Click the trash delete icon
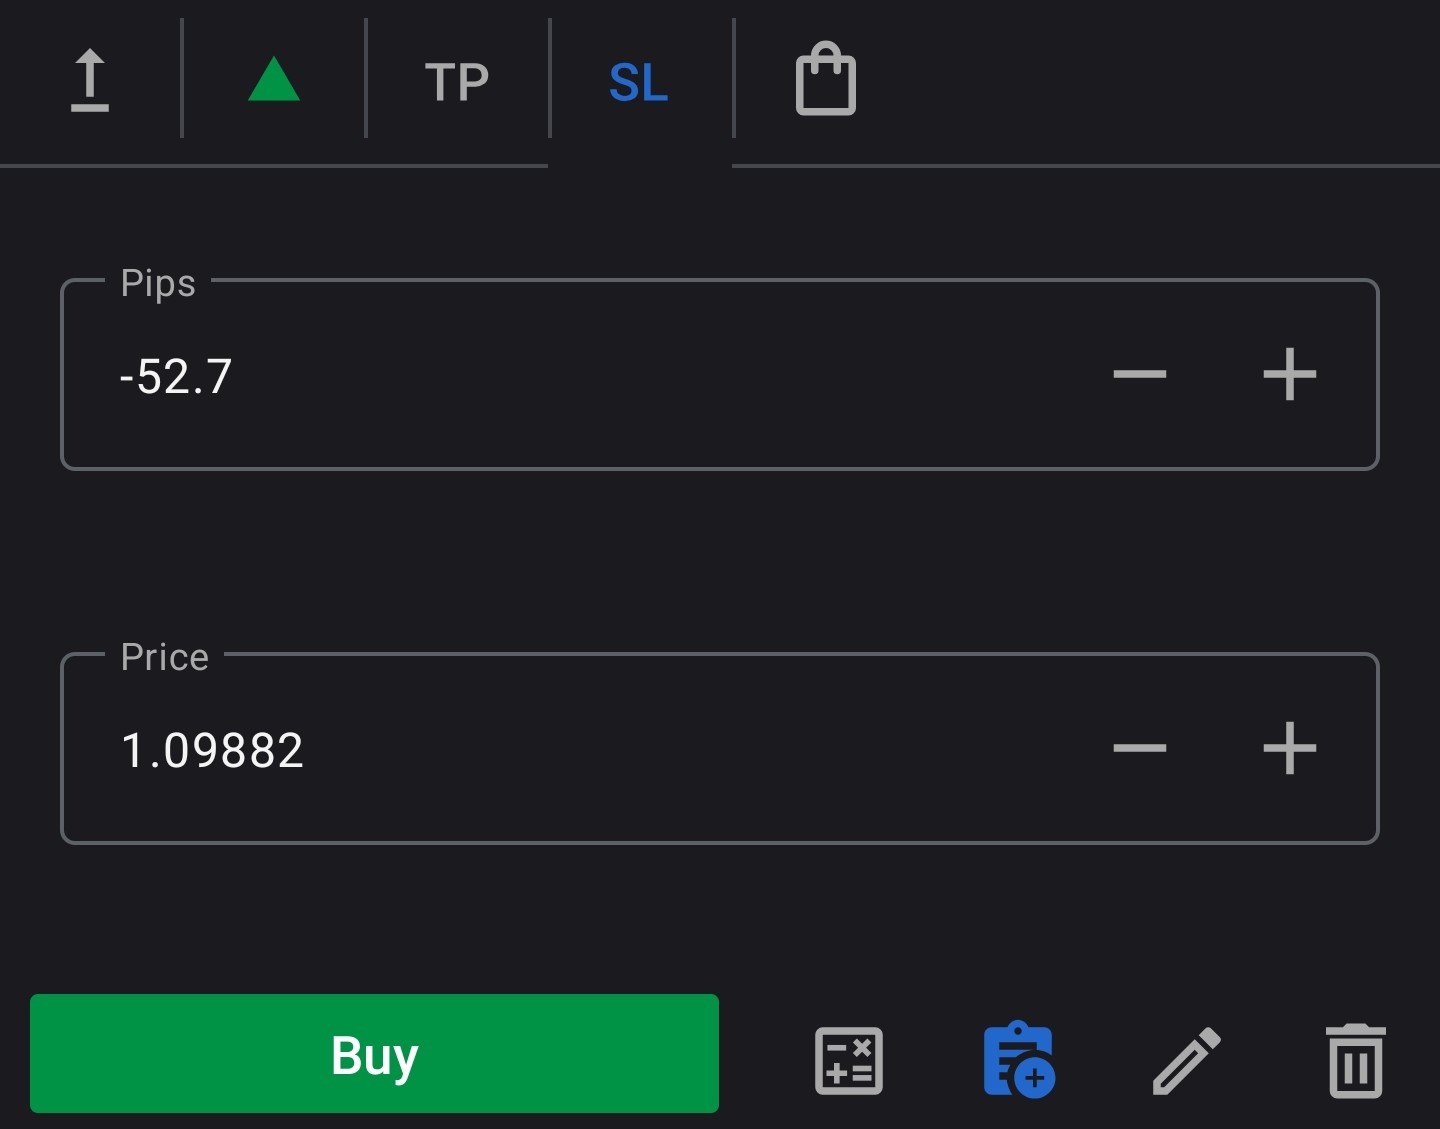1440x1129 pixels. coord(1355,1062)
